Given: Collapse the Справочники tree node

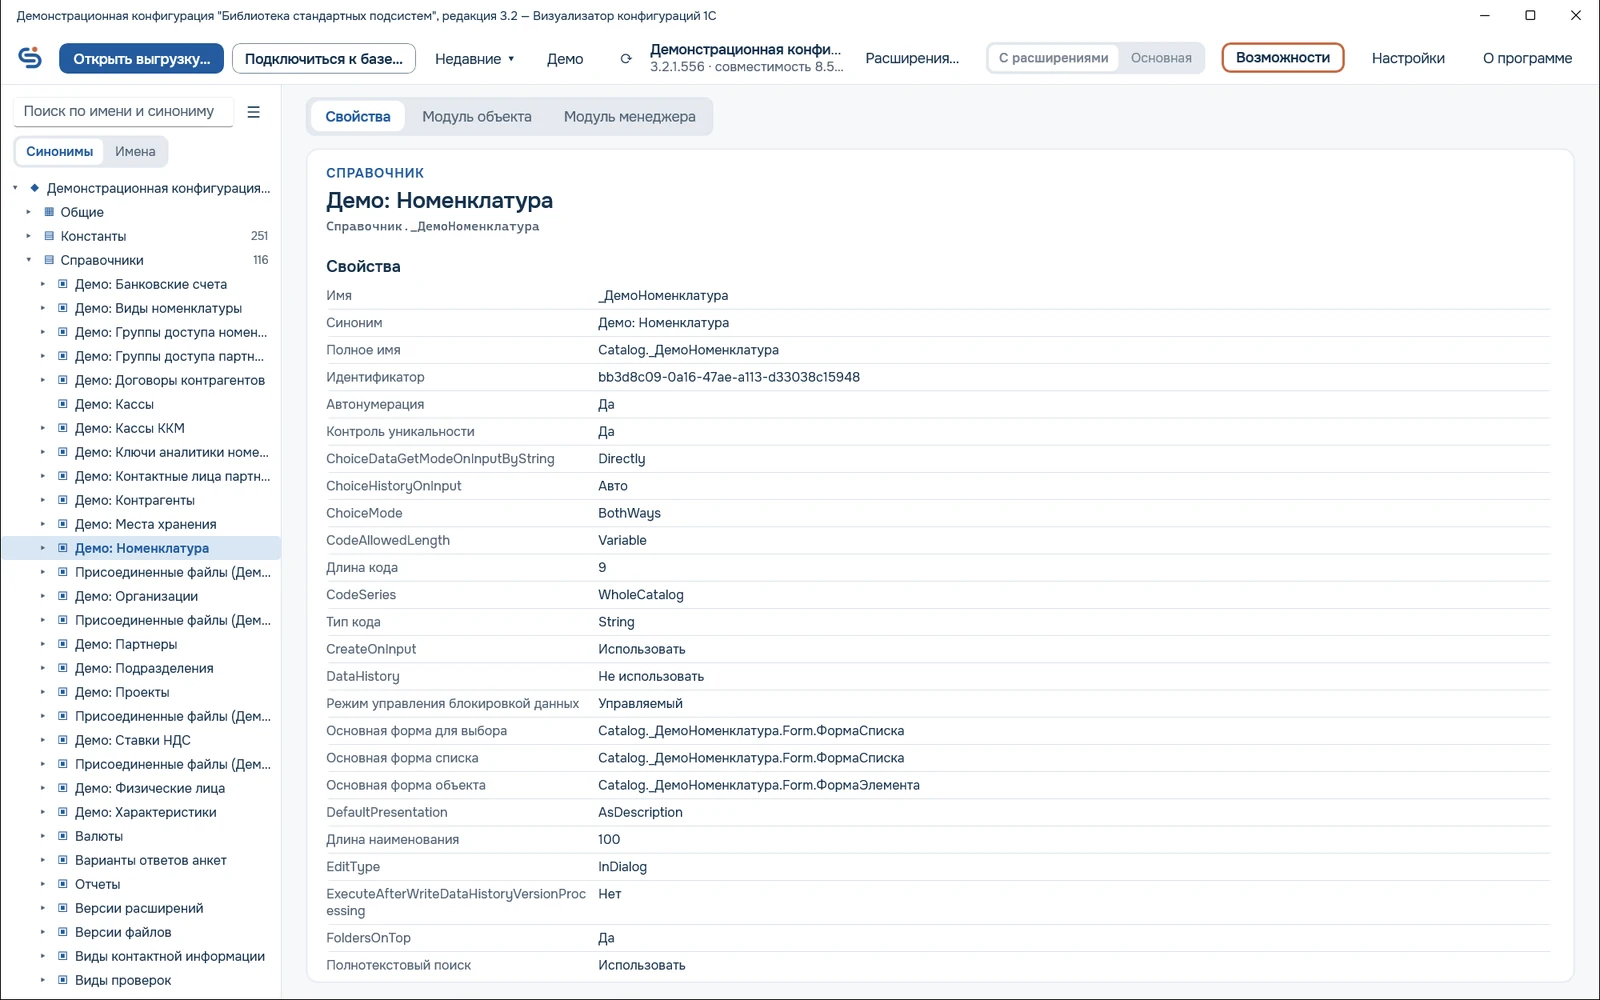Looking at the screenshot, I should 29,260.
